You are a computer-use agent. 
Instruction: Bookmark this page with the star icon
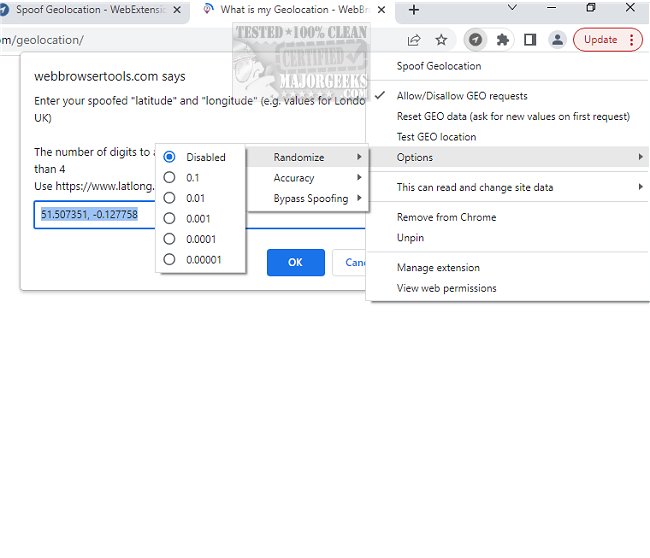coord(441,40)
